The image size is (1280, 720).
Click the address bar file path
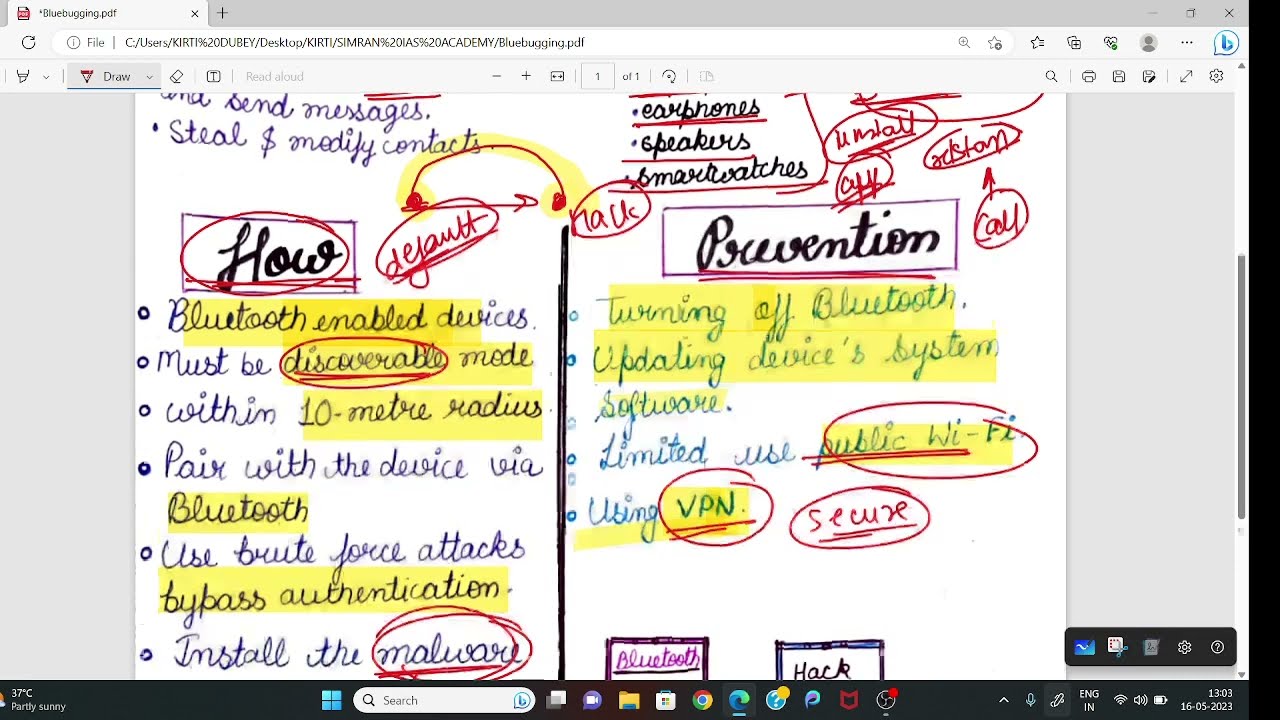(354, 43)
